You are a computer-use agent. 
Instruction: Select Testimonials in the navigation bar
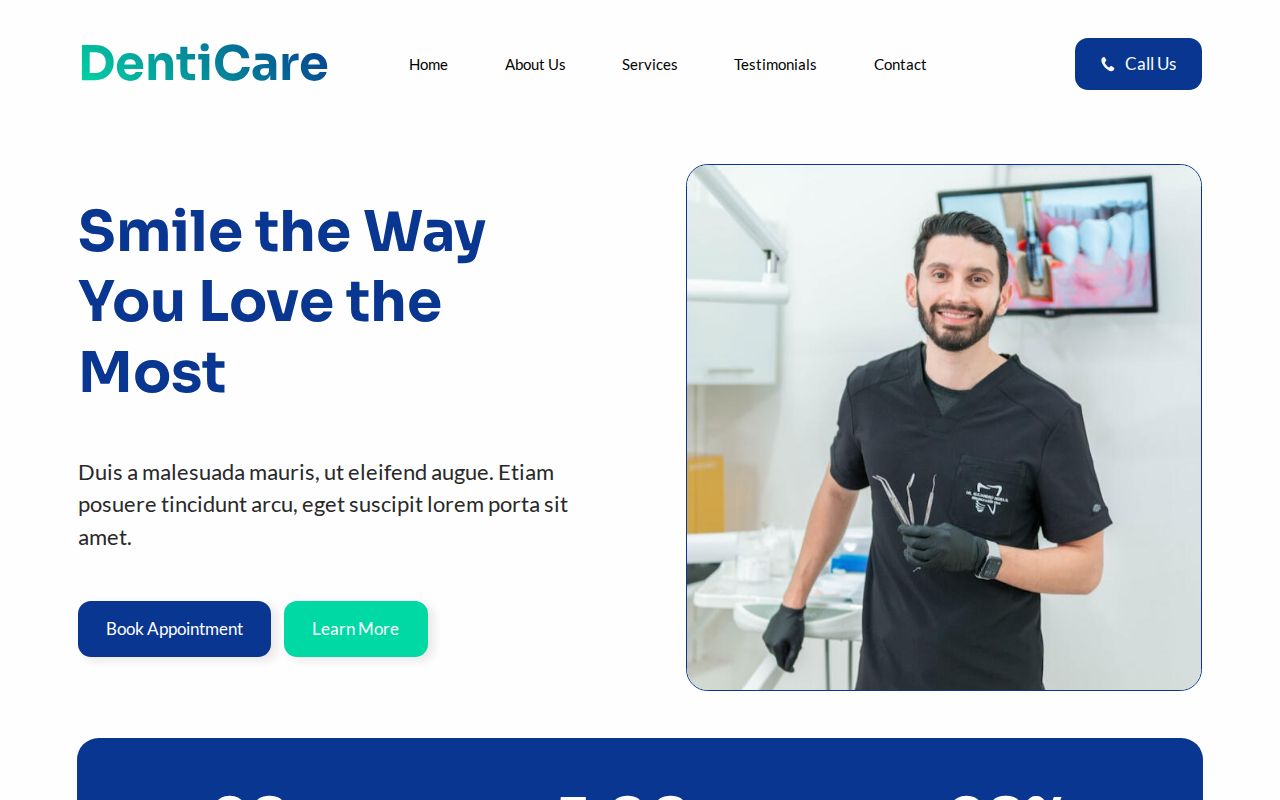775,64
